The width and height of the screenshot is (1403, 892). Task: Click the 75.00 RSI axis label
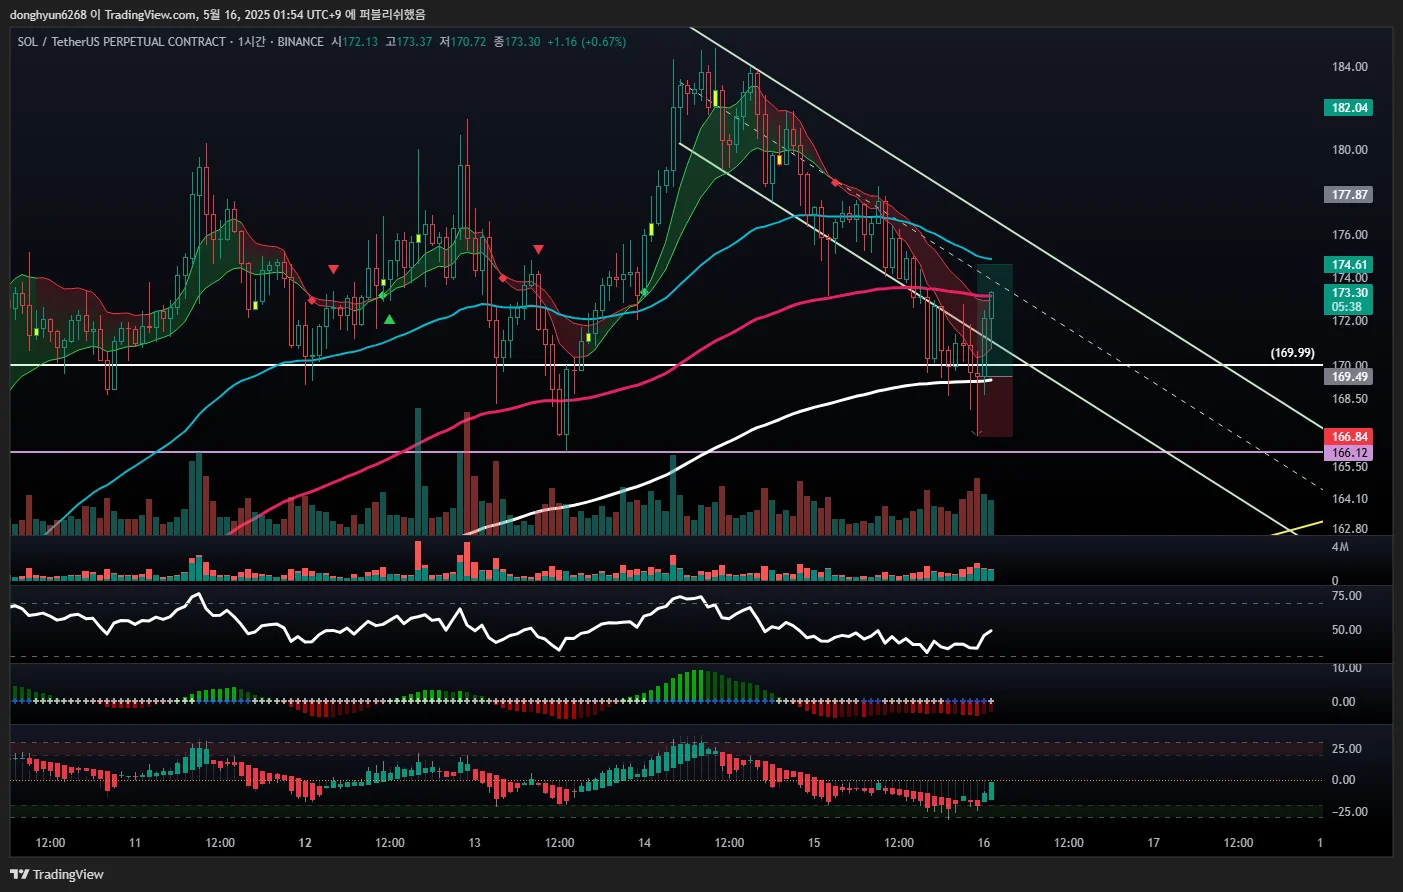coord(1346,596)
